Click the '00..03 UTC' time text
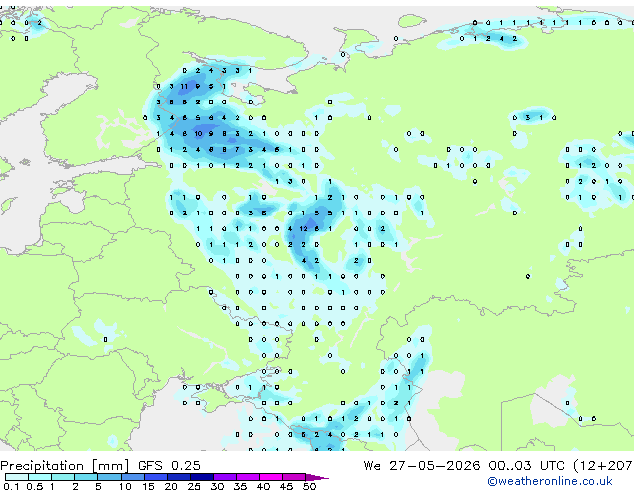Viewport: 634px width, 490px height. 526,466
